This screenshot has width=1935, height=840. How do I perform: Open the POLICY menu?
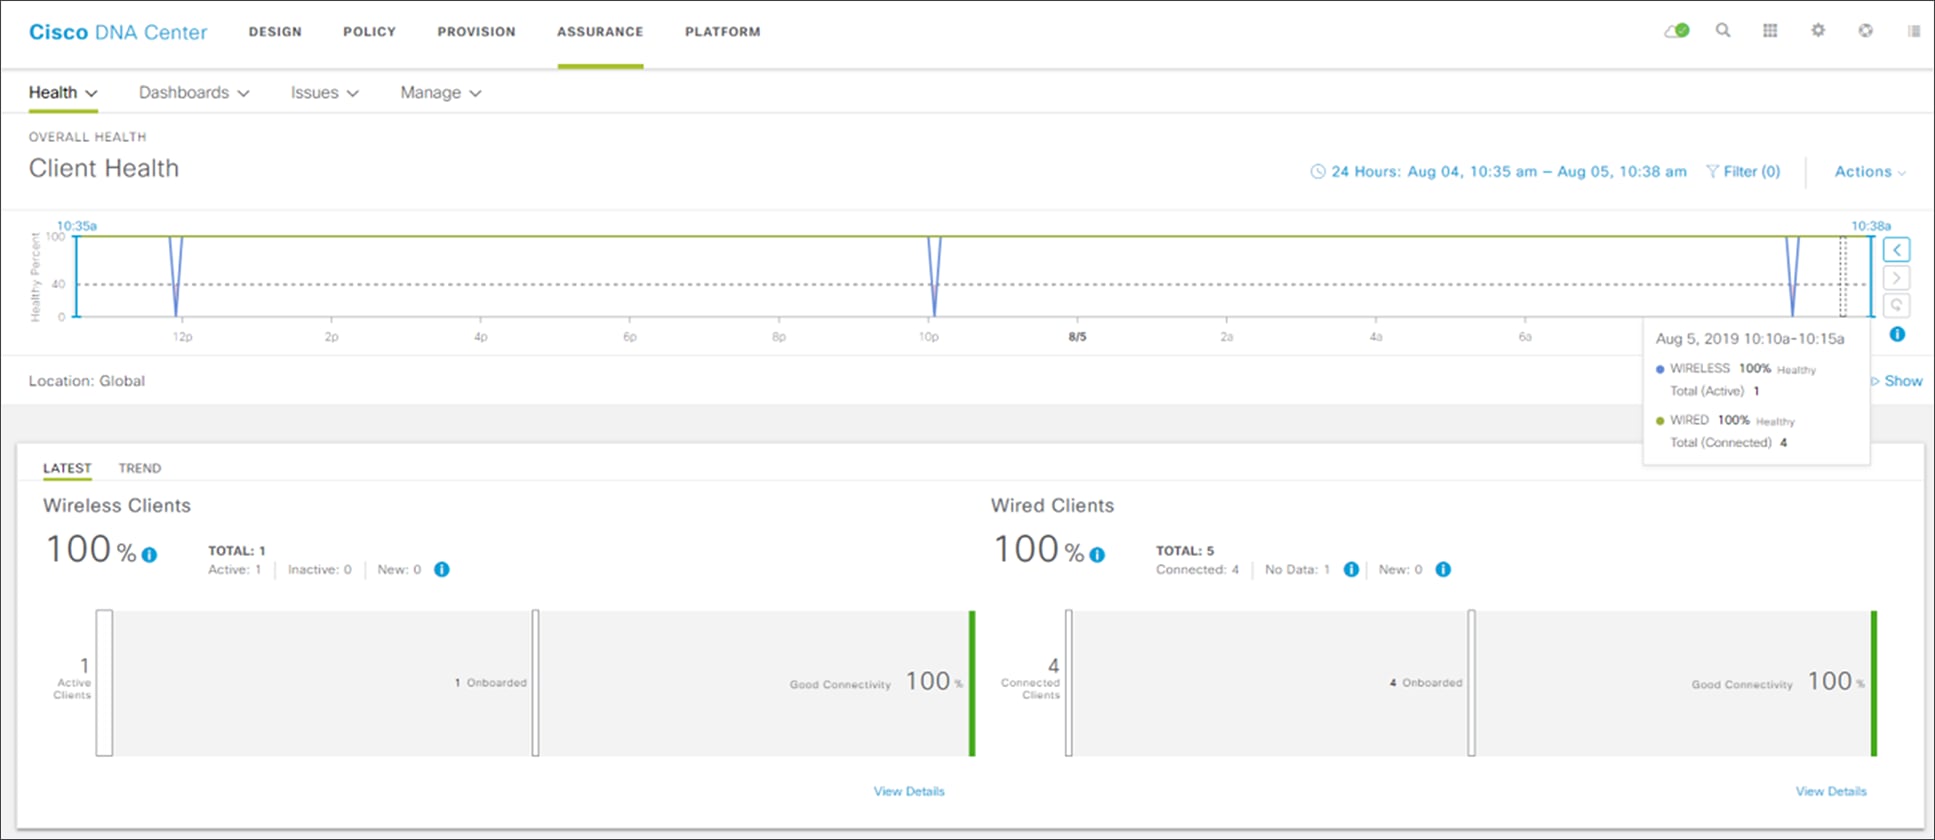click(369, 32)
